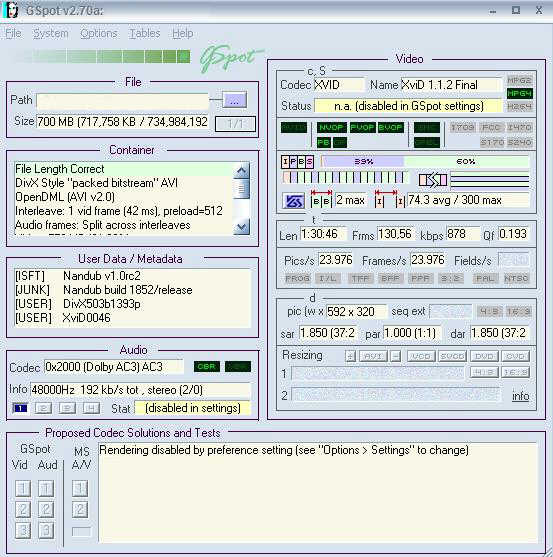
Task: Click the NVOP indicator badge
Action: point(331,127)
